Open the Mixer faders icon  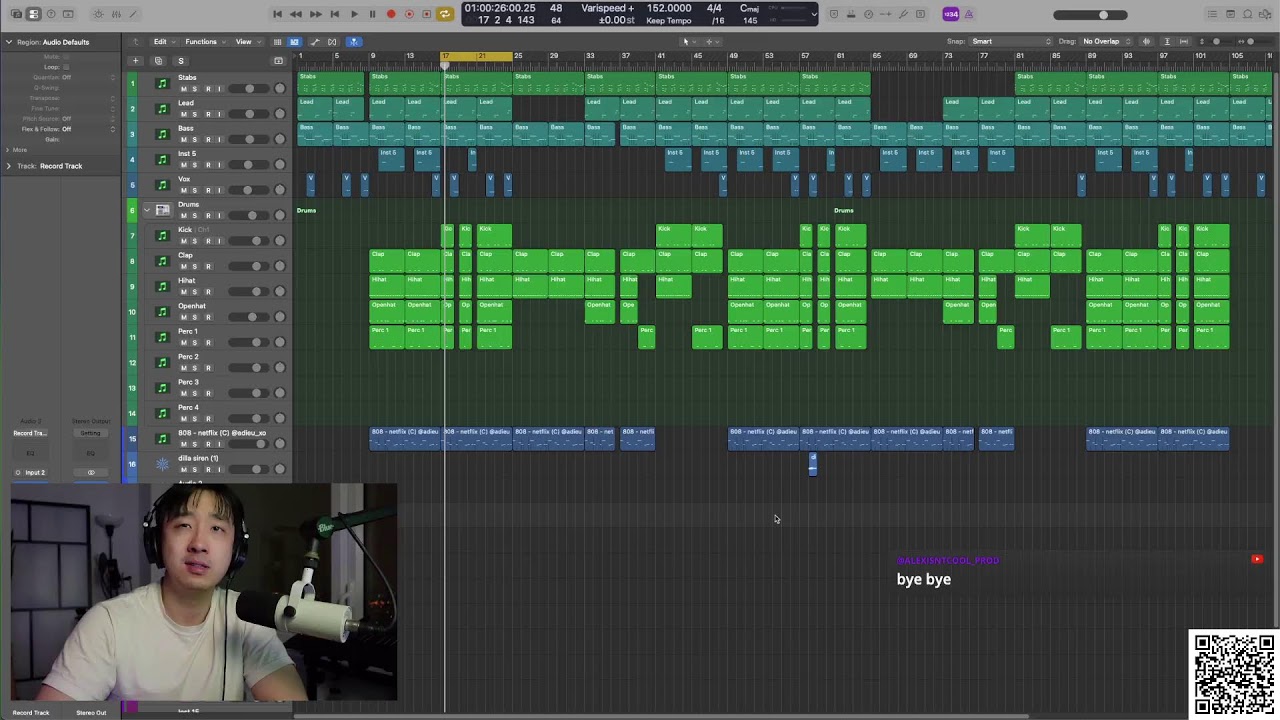point(116,14)
